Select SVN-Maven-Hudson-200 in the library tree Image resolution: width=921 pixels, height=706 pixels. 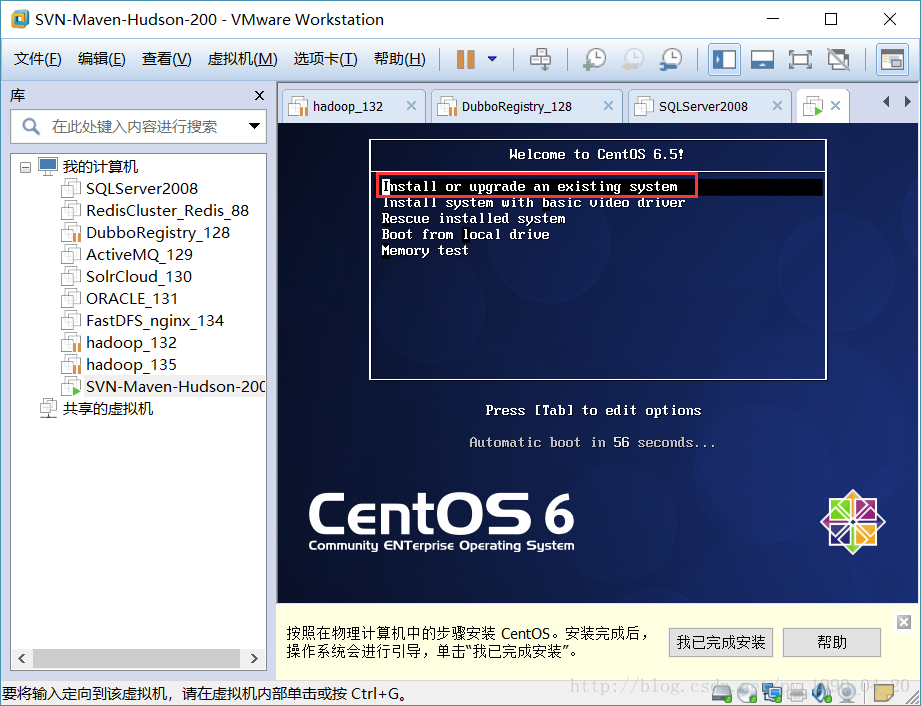(x=175, y=386)
